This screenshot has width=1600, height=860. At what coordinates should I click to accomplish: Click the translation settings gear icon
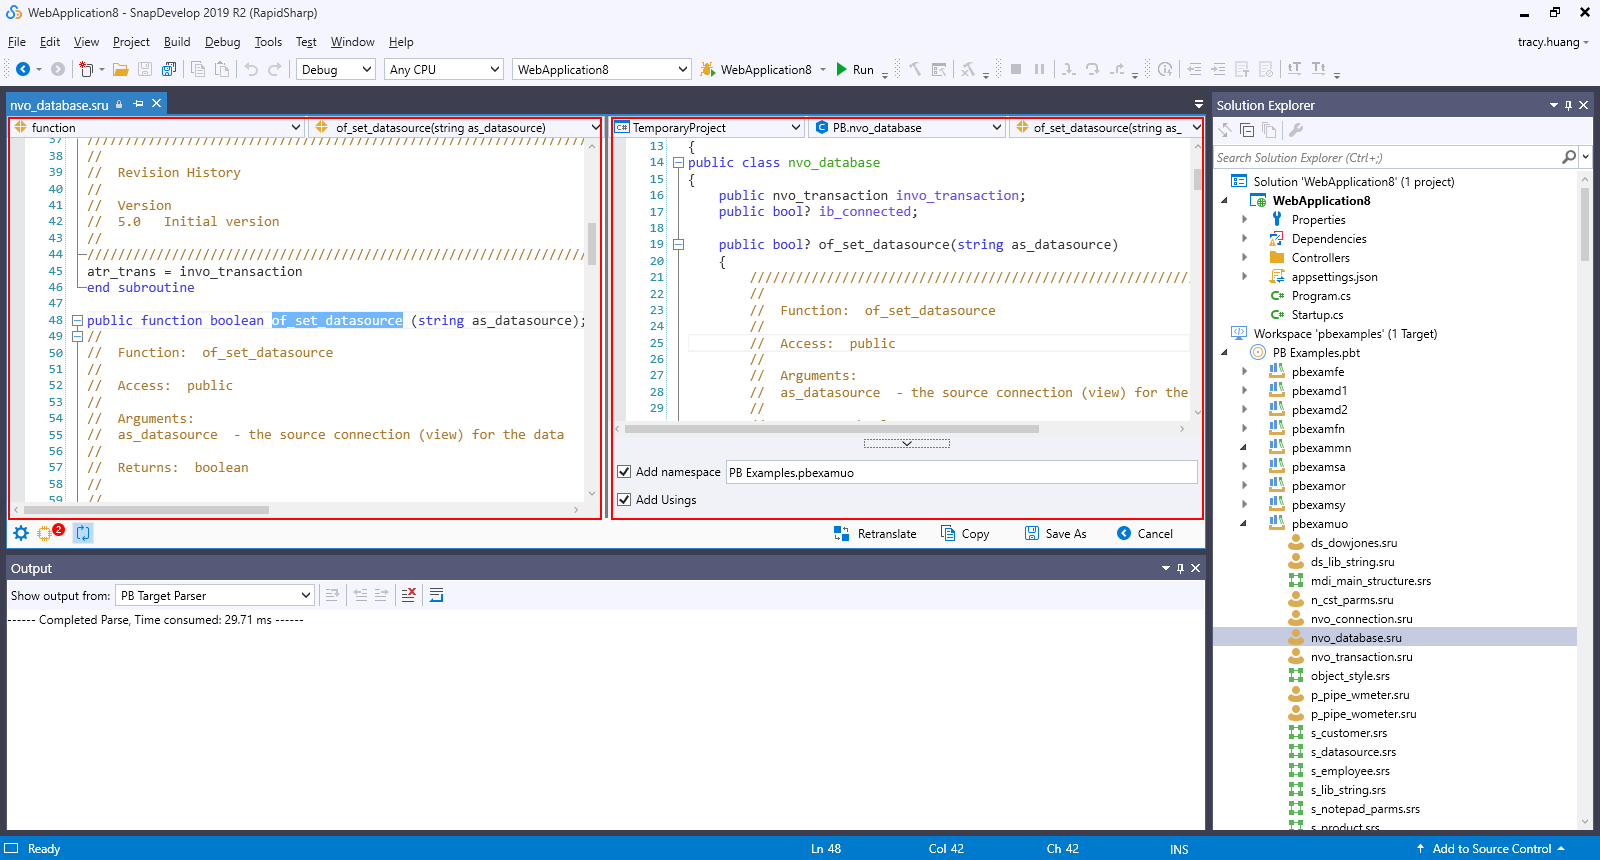coord(21,533)
